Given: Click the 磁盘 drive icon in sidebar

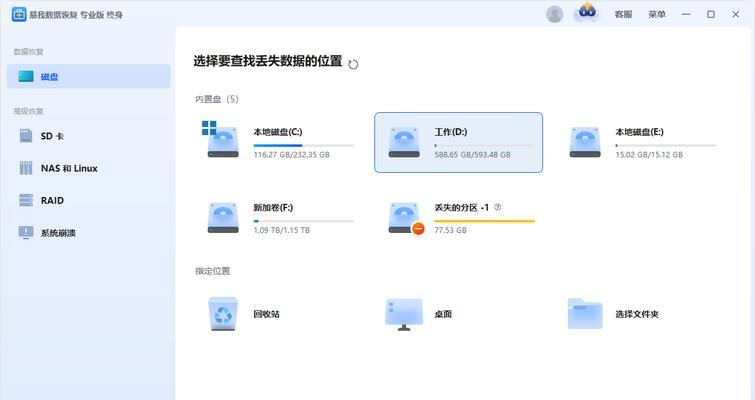Looking at the screenshot, I should click(x=26, y=76).
